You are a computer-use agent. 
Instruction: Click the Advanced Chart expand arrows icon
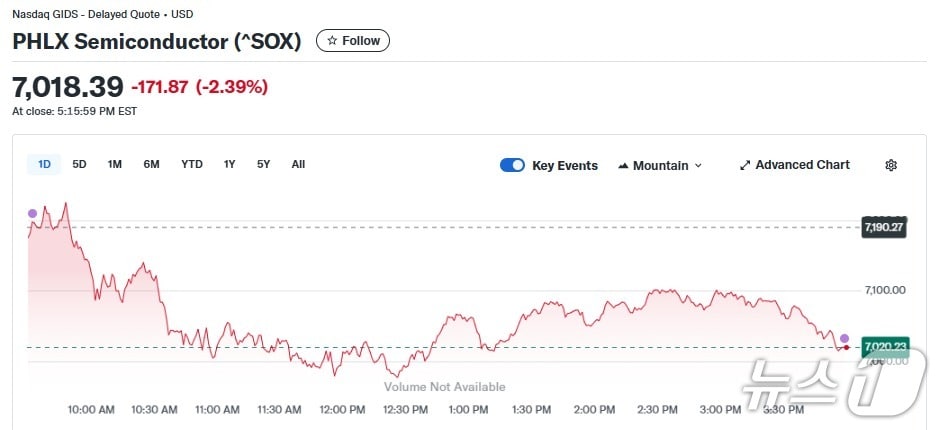point(745,165)
